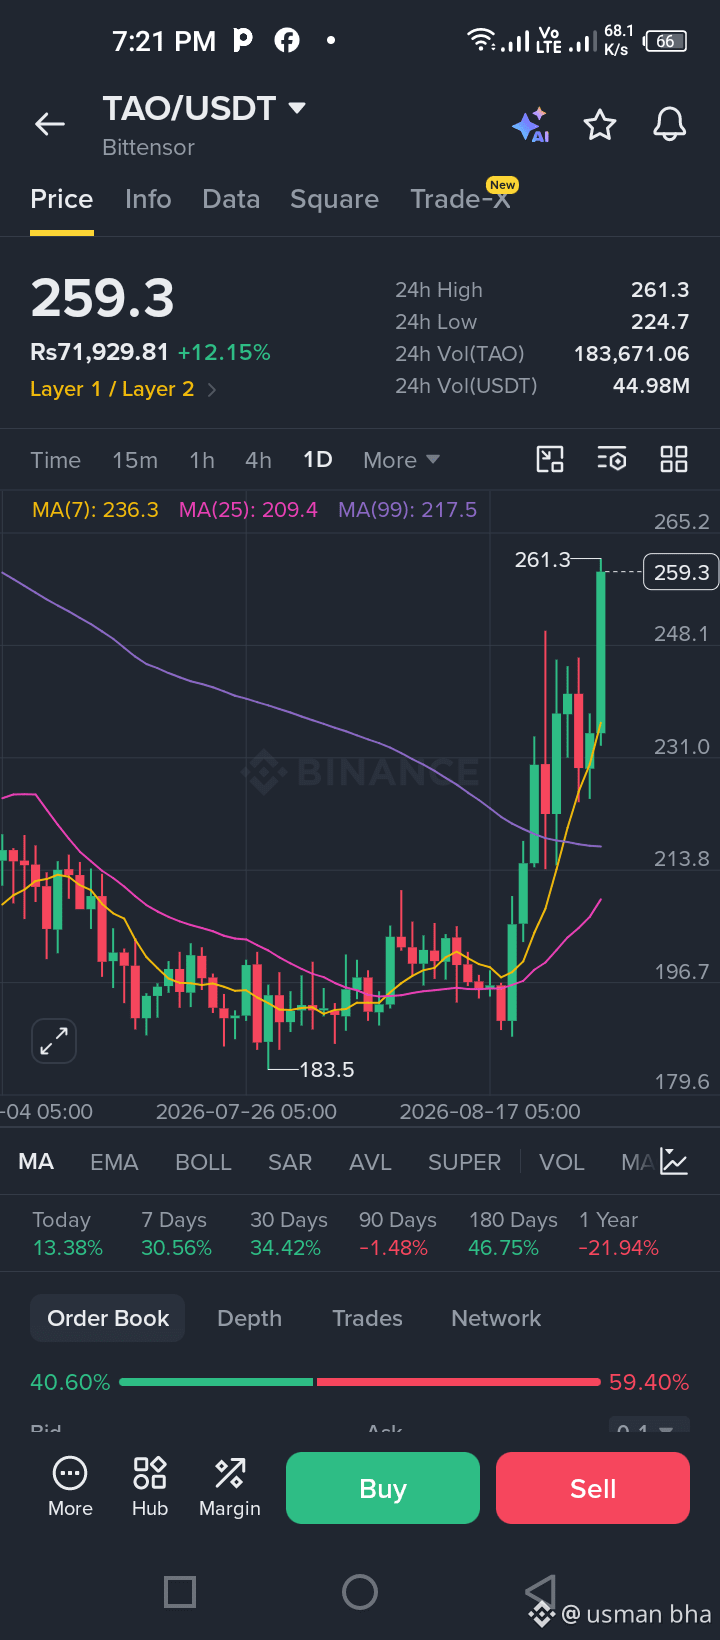Tap the current price label 259.3 on the axis
Screen dimensions: 720x1640
point(681,572)
